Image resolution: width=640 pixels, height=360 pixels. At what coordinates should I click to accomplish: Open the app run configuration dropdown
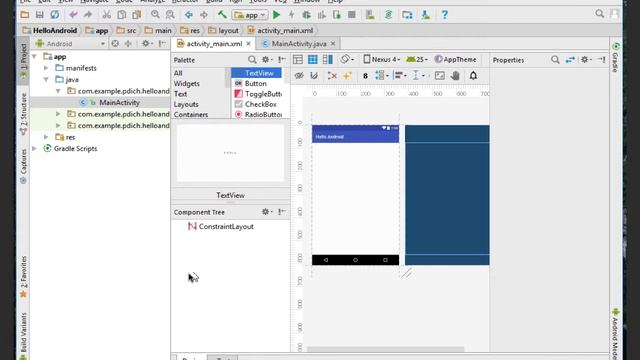tap(250, 15)
